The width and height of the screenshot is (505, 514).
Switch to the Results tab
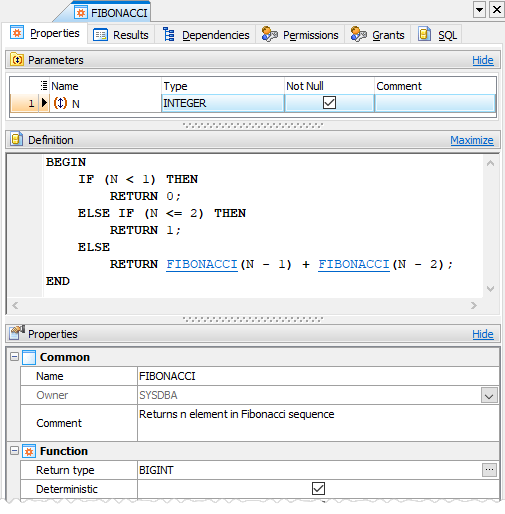click(x=121, y=35)
